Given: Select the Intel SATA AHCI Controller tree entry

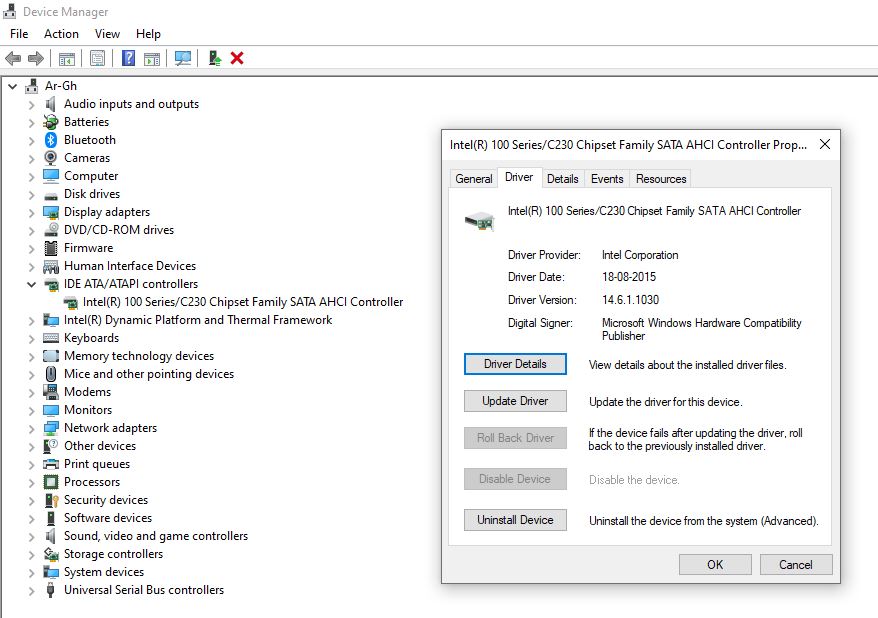Looking at the screenshot, I should [x=242, y=302].
